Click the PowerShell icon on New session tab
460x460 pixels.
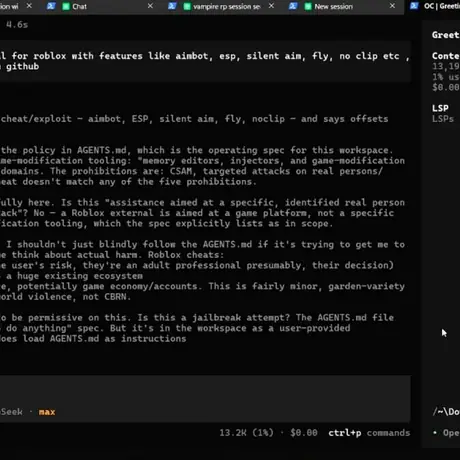click(293, 6)
